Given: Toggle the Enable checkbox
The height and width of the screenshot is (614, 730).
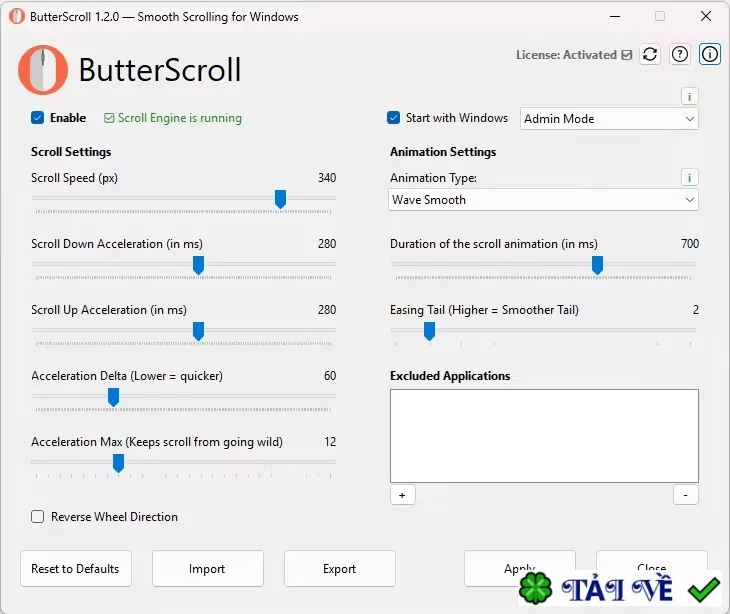Looking at the screenshot, I should tap(38, 118).
